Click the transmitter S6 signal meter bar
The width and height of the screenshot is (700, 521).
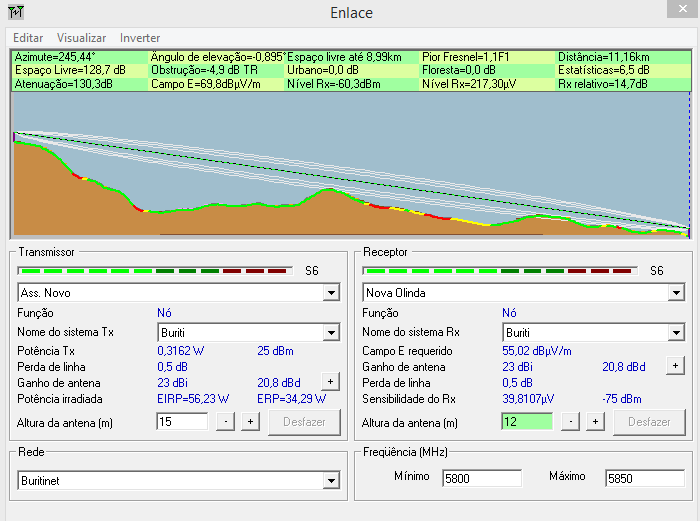(x=155, y=270)
